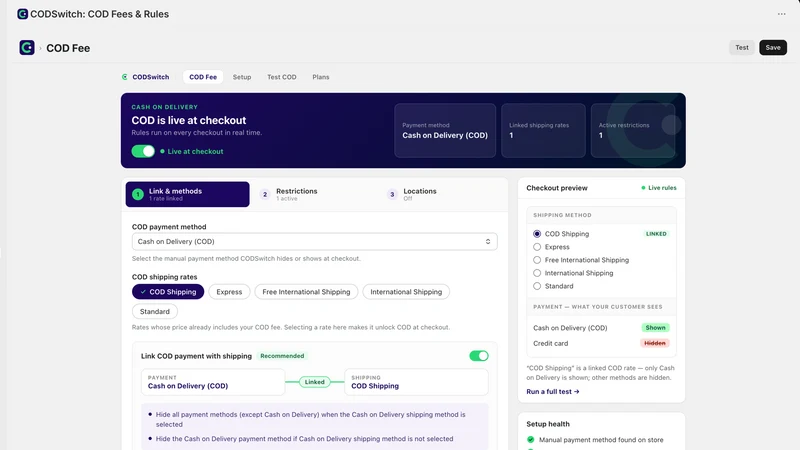The image size is (800, 450).
Task: Click the Save button
Action: click(773, 47)
